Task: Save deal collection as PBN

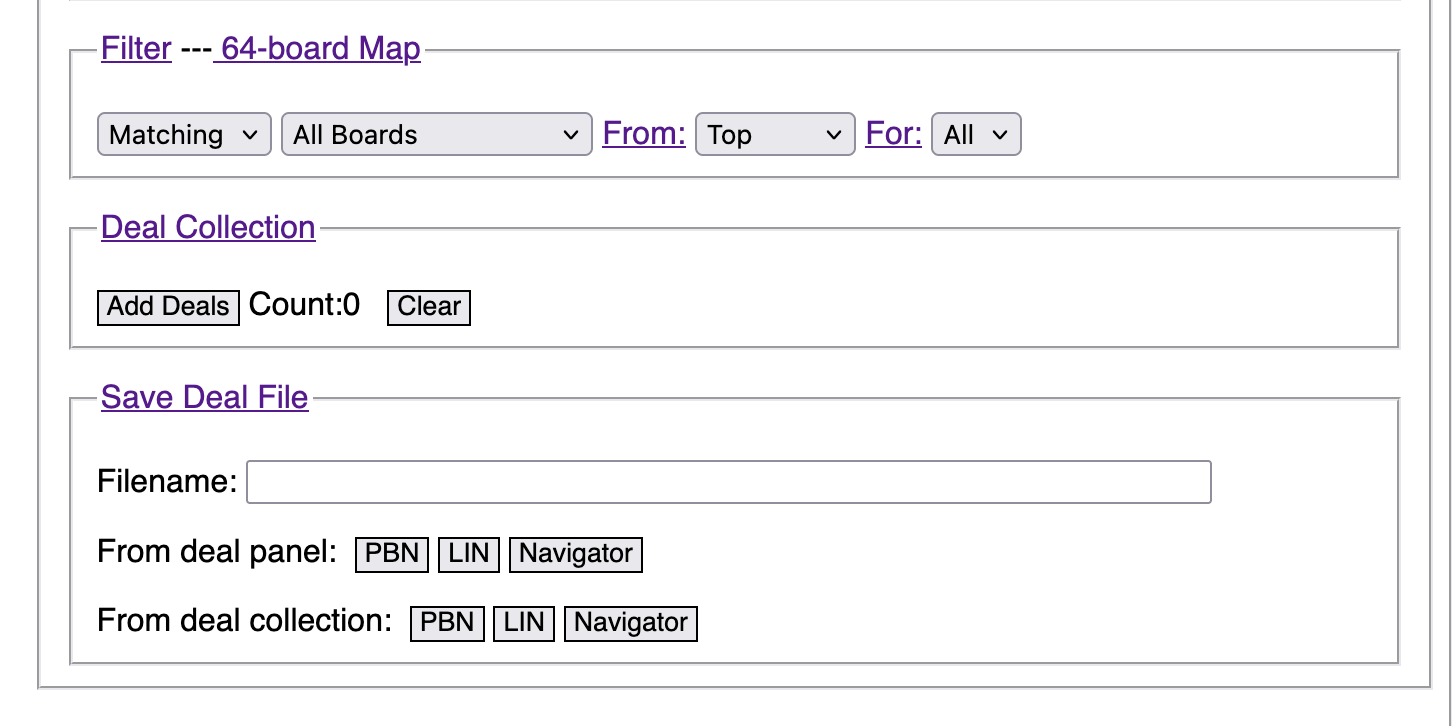Action: coord(447,623)
